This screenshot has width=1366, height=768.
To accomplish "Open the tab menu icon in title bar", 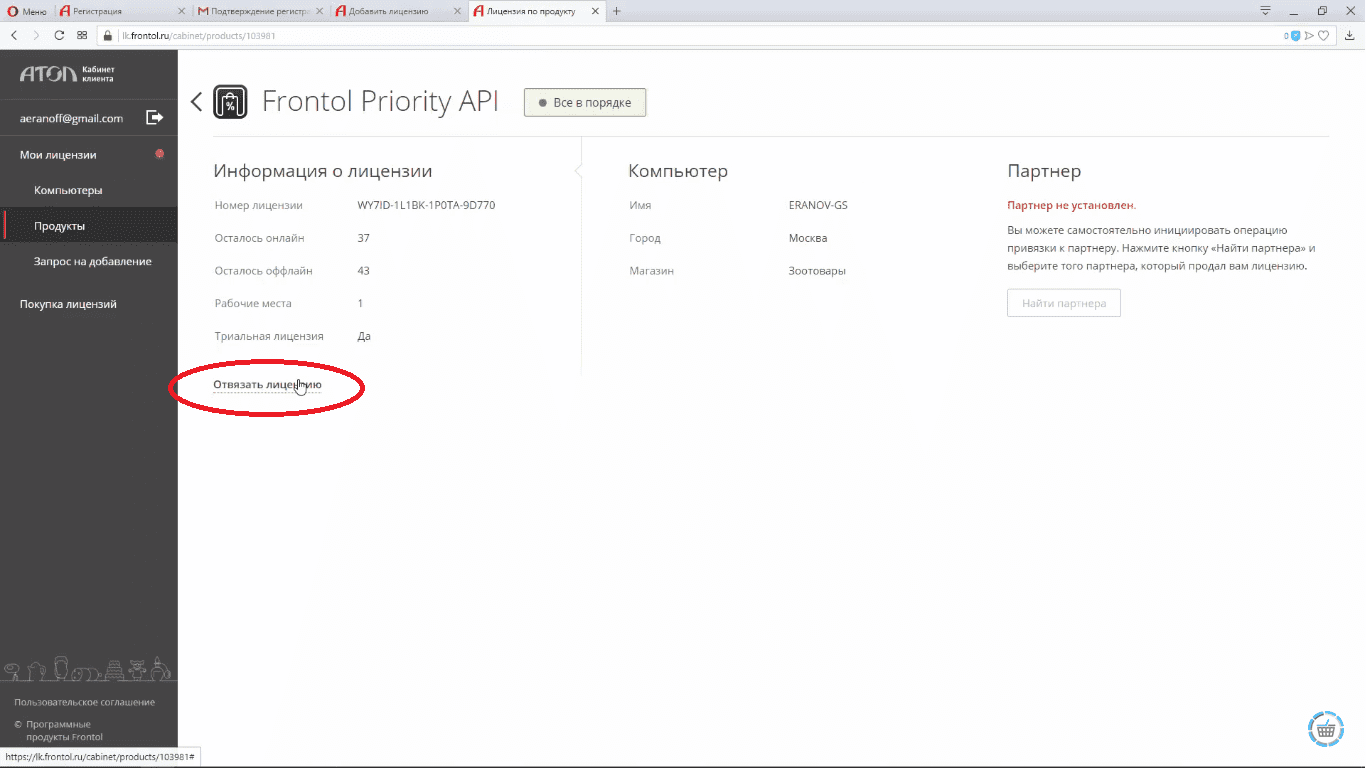I will tap(1265, 11).
